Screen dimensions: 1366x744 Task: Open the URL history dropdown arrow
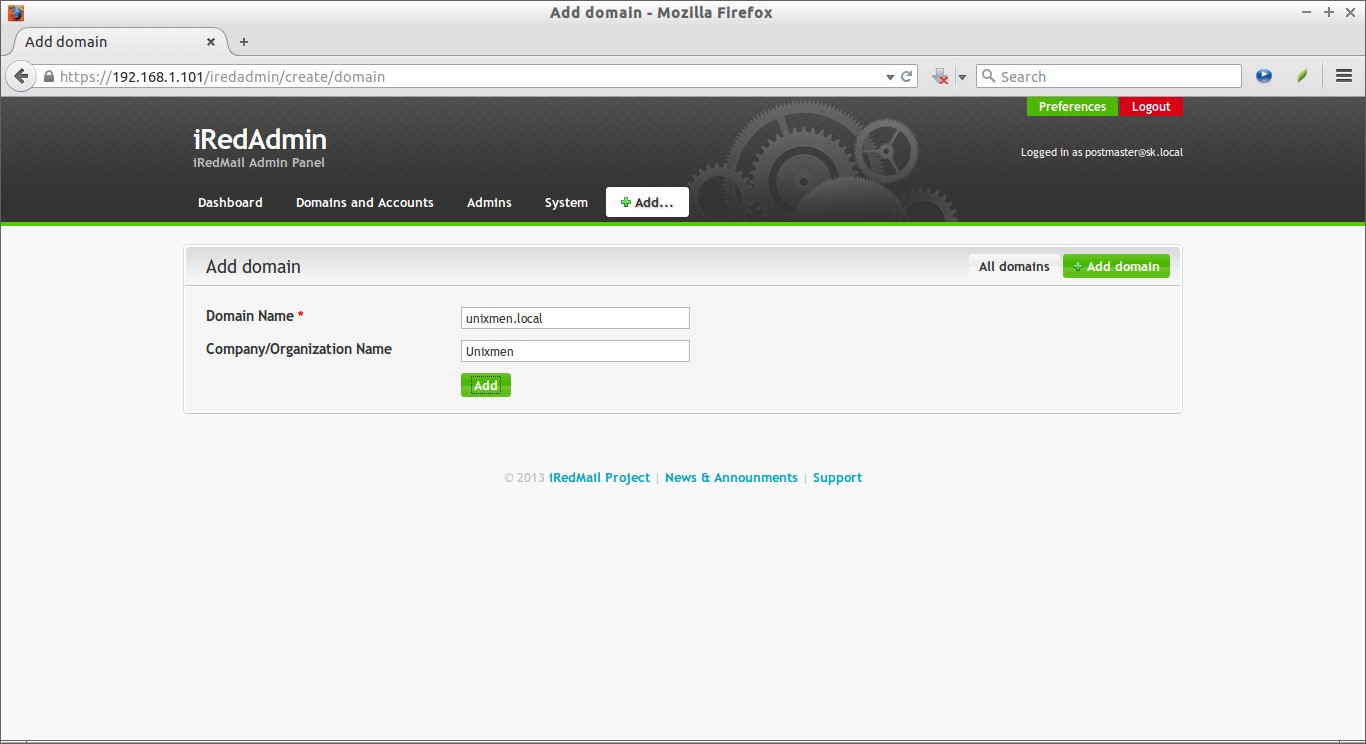(x=890, y=77)
